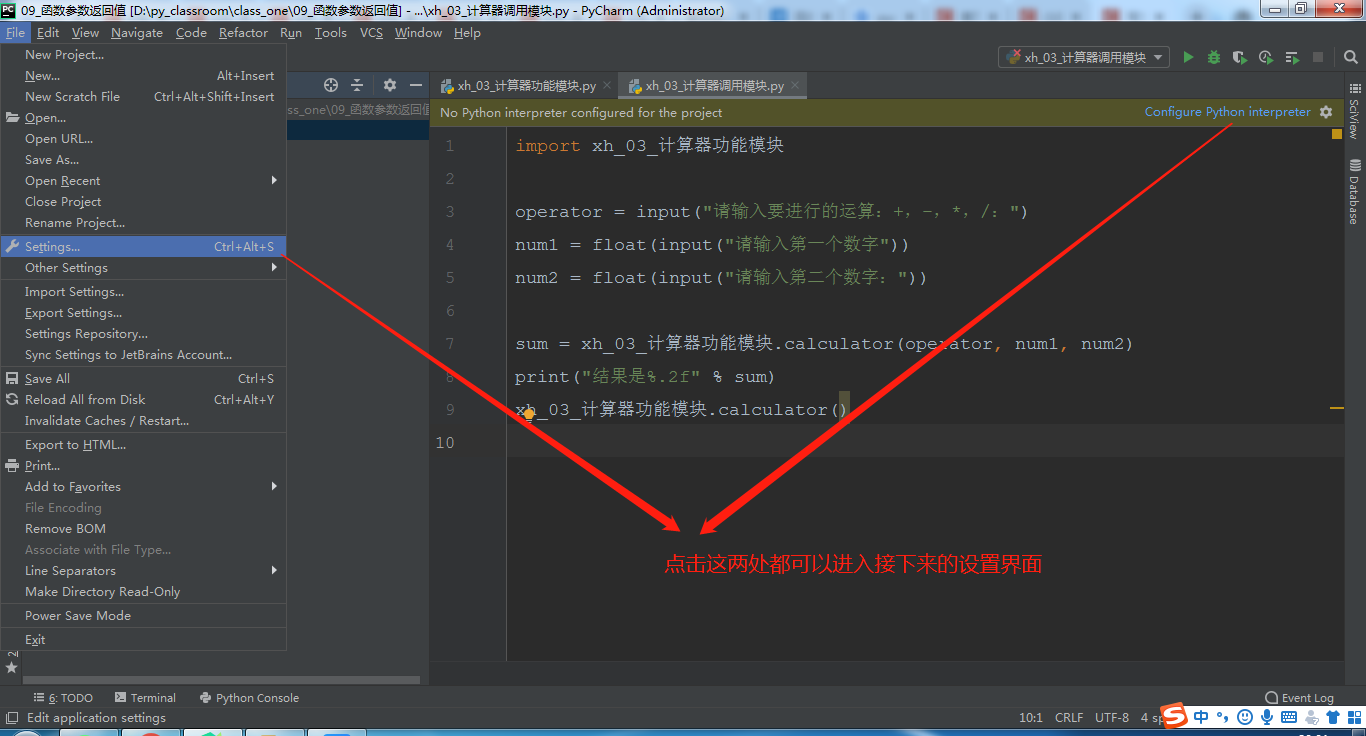Click the import xh_03_计算器功能模块 code line
Viewport: 1366px width, 736px height.
click(x=650, y=146)
